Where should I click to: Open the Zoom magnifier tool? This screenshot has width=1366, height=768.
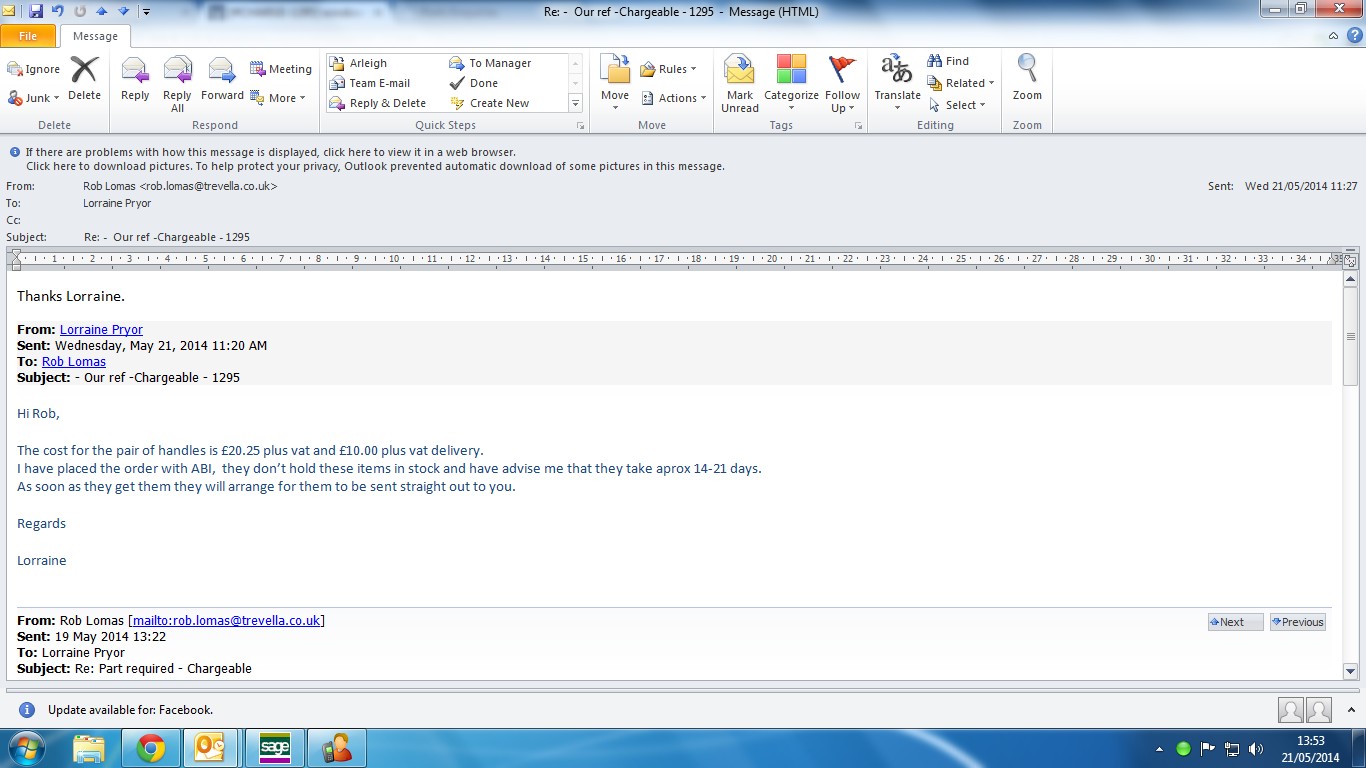click(1027, 79)
